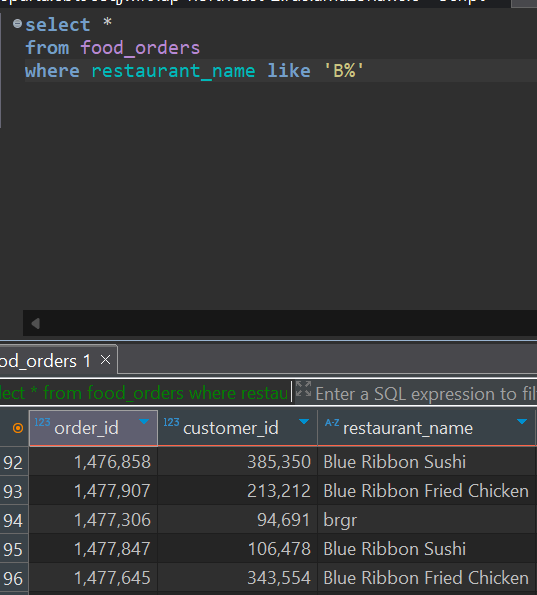The width and height of the screenshot is (537, 595).
Task: Click Blue Ribbon Fried Chicken in row 93
Action: pos(426,491)
